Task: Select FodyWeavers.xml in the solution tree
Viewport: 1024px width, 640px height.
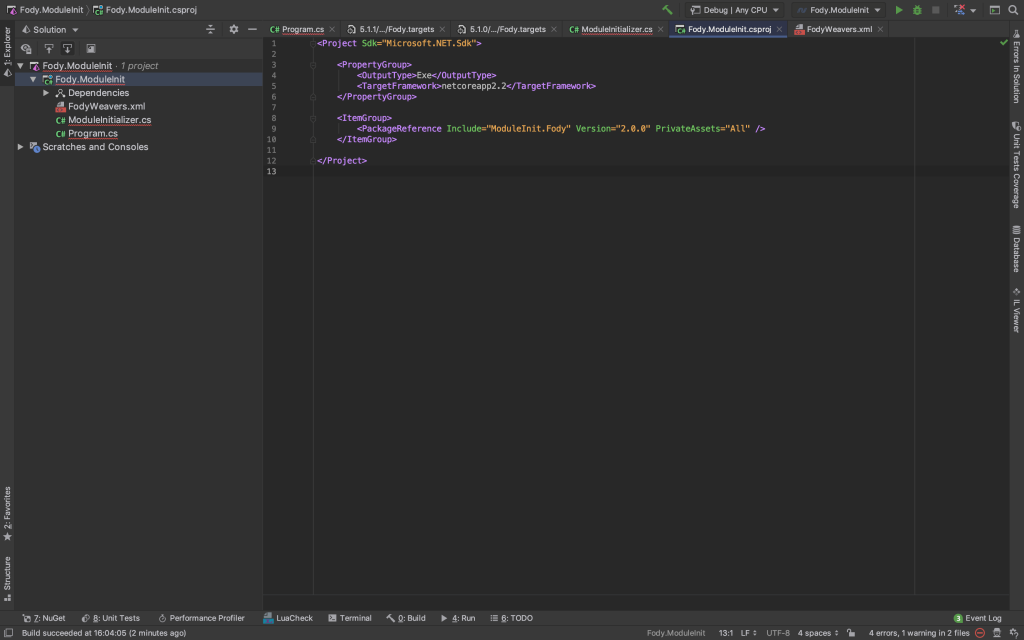Action: [106, 106]
